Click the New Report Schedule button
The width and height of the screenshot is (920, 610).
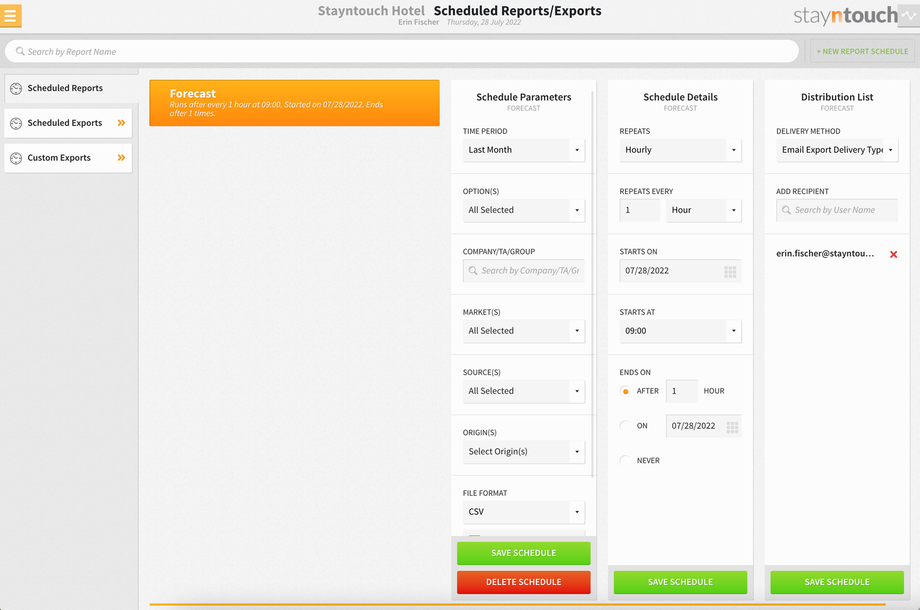862,52
